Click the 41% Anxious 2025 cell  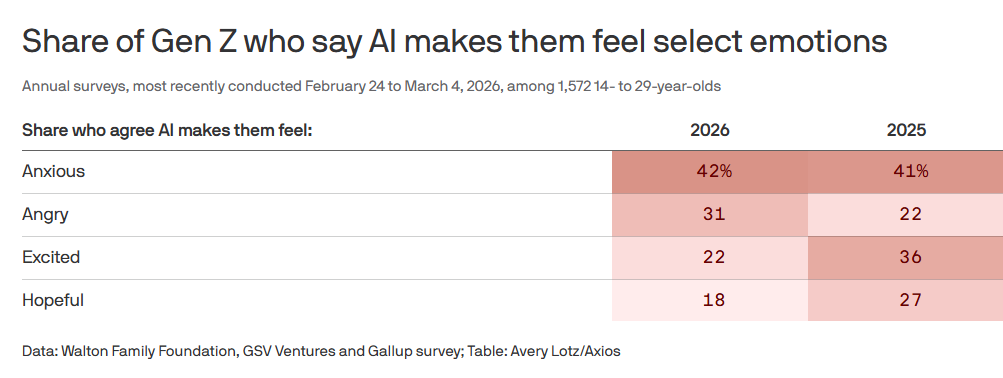pos(906,172)
